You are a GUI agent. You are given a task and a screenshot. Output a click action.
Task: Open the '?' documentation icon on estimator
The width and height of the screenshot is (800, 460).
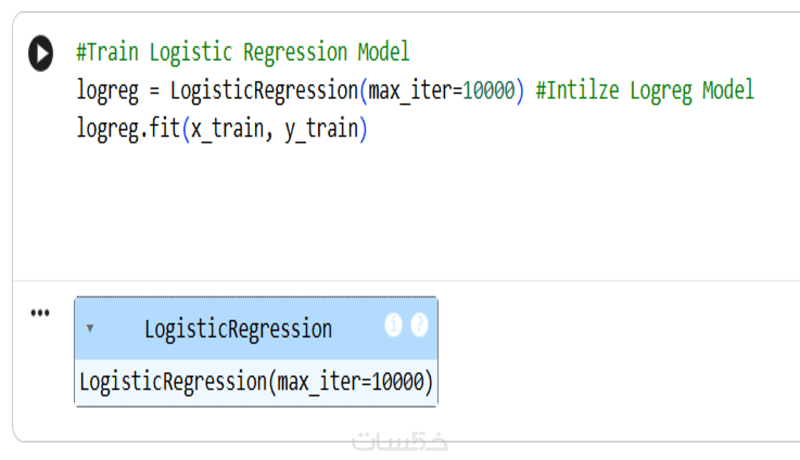coord(419,325)
